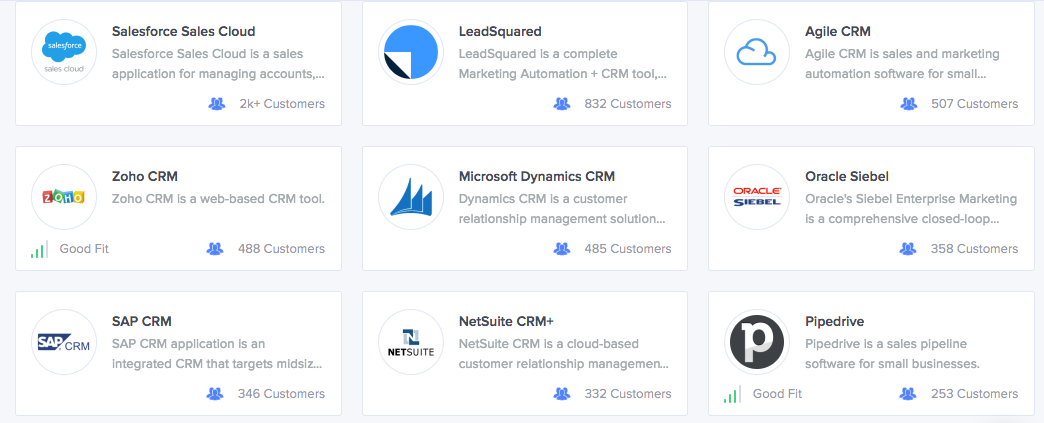1044x423 pixels.
Task: Open the Oracle Siebel title link
Action: click(847, 177)
